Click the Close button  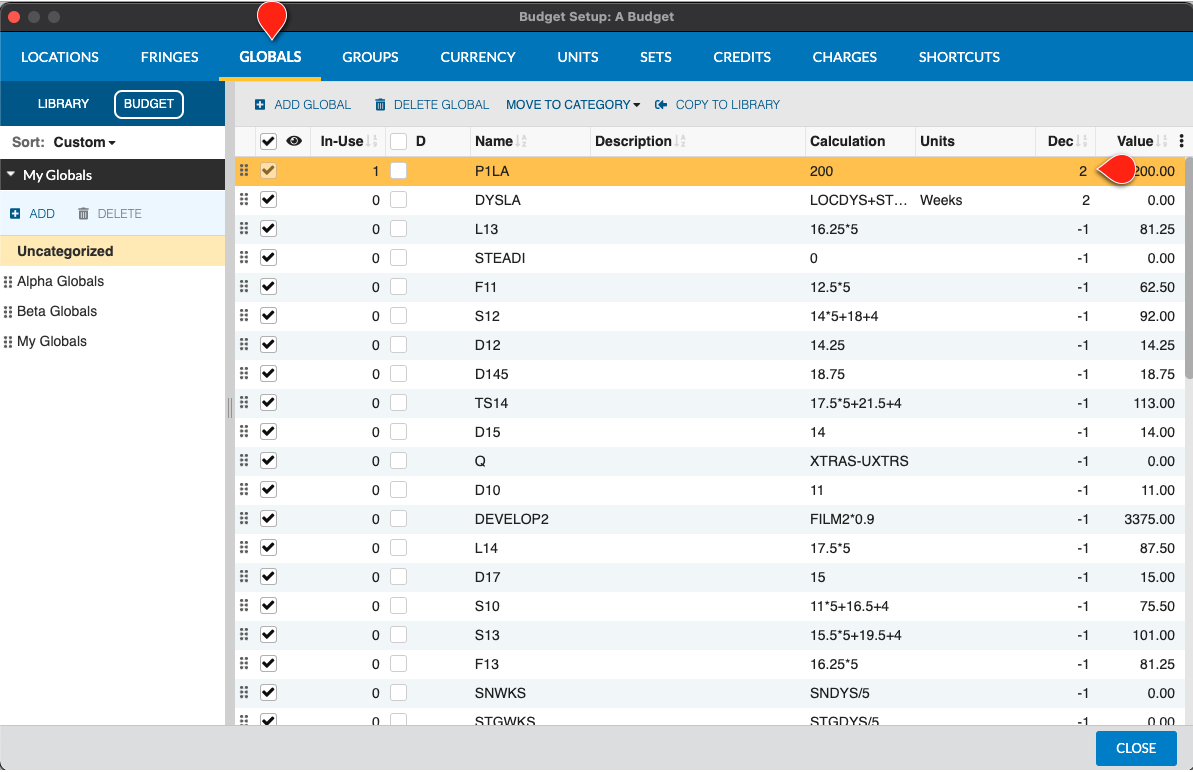1136,748
